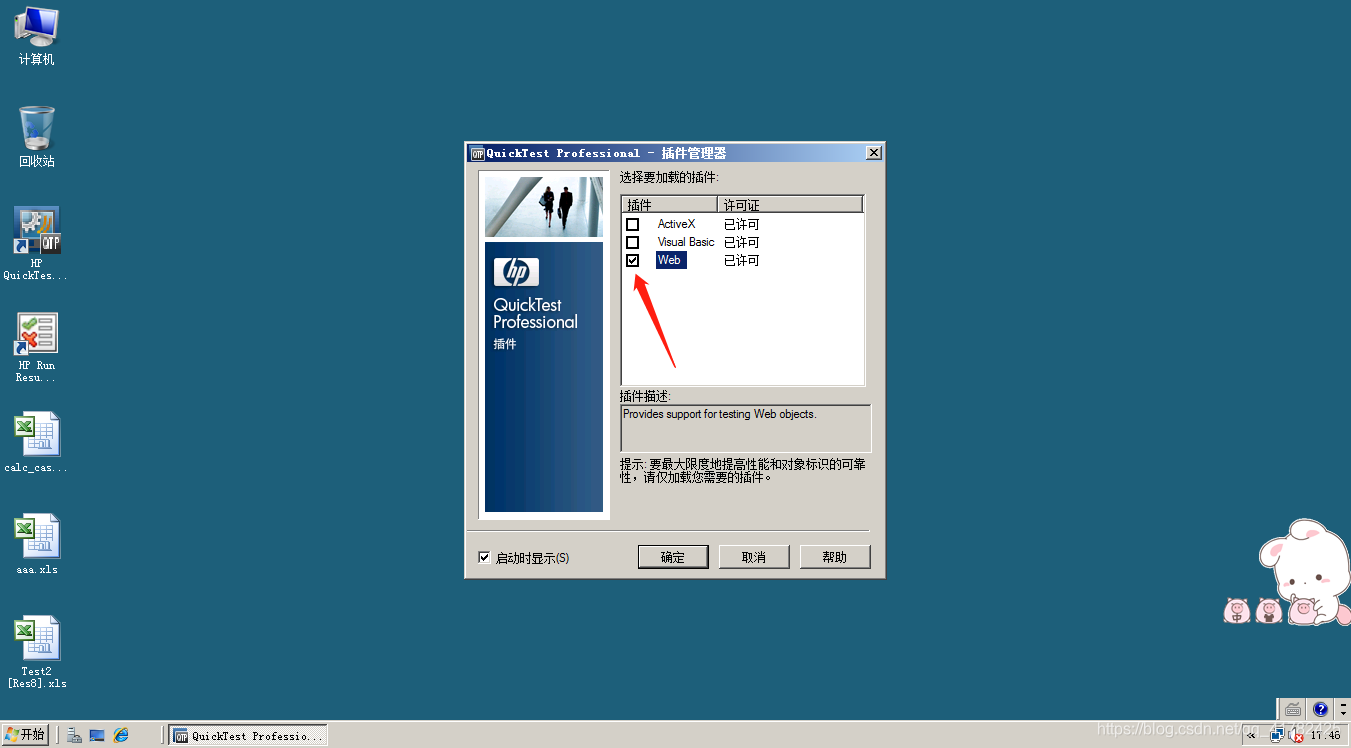This screenshot has width=1351, height=748.
Task: Enable the ActiveX add-in checkbox
Action: pos(632,224)
